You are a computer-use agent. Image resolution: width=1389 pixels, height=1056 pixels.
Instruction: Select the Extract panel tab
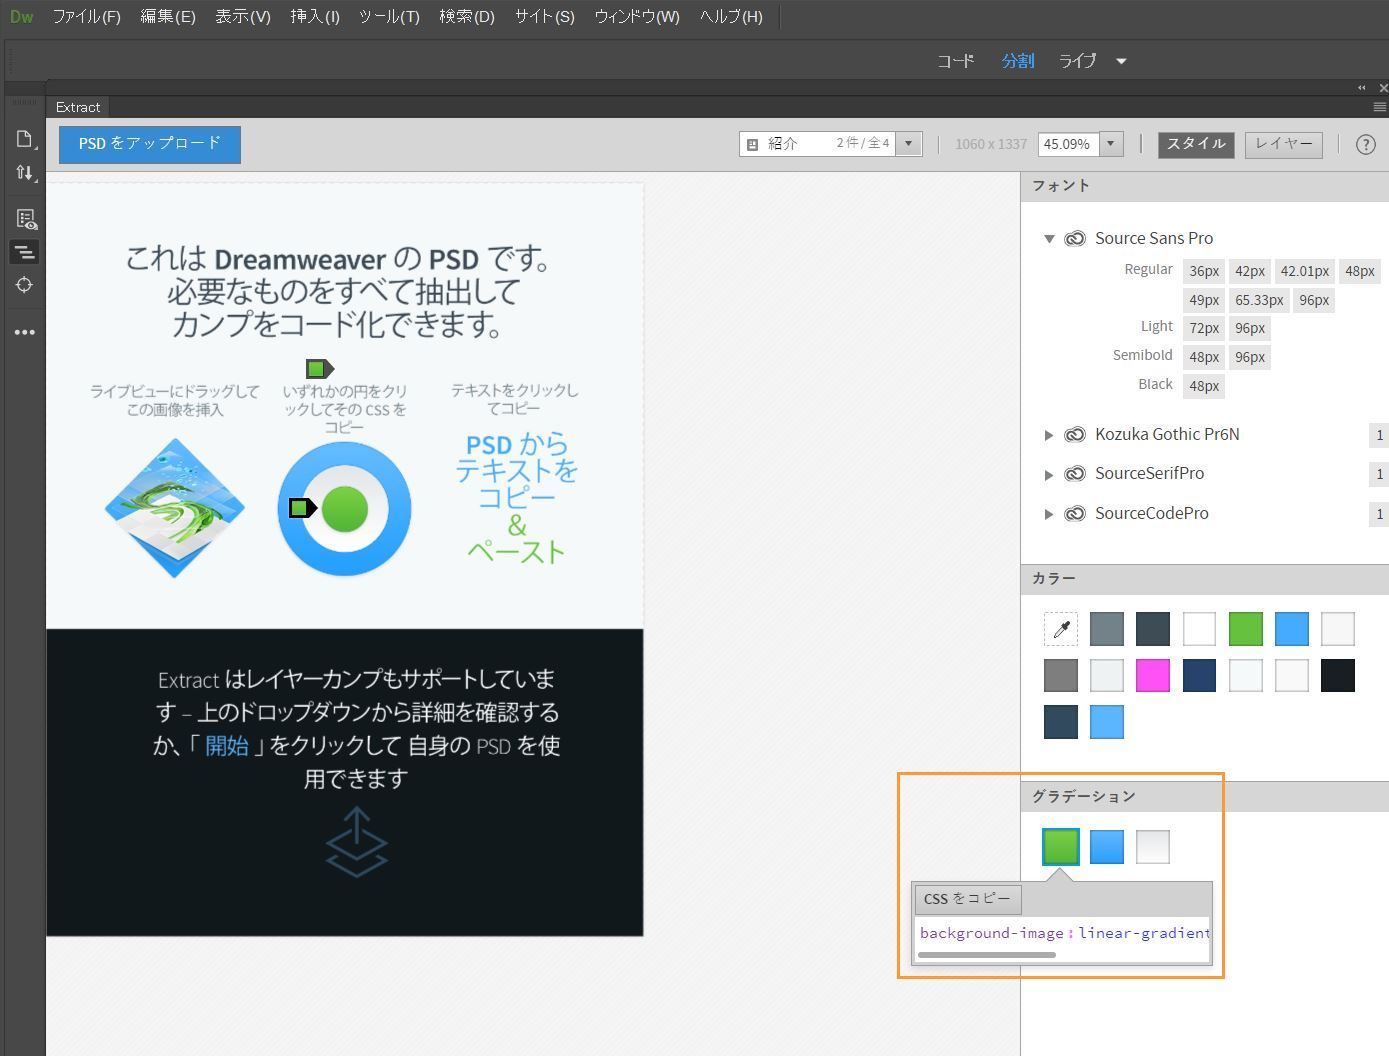tap(78, 107)
